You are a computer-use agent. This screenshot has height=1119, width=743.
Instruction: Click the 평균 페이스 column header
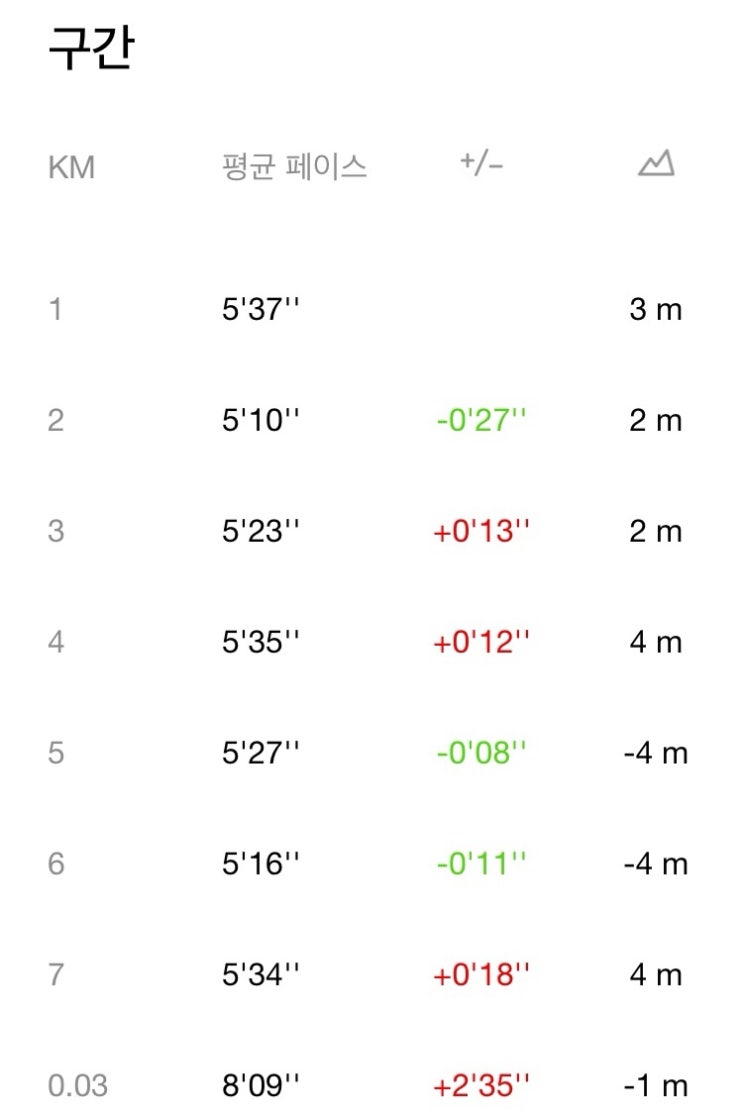pyautogui.click(x=294, y=166)
